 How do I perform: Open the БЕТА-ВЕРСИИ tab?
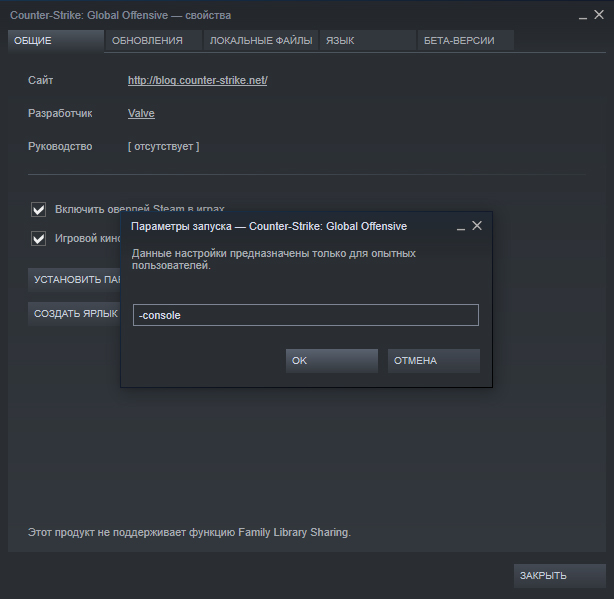pos(466,41)
